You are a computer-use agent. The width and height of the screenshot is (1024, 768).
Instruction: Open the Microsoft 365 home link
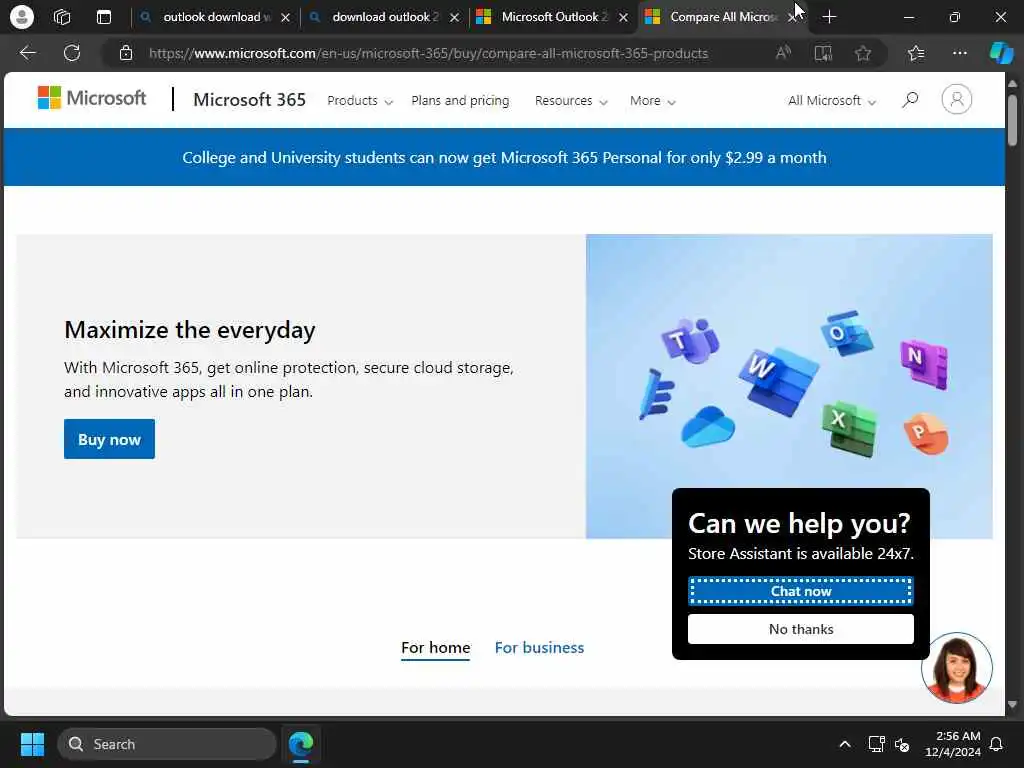249,99
